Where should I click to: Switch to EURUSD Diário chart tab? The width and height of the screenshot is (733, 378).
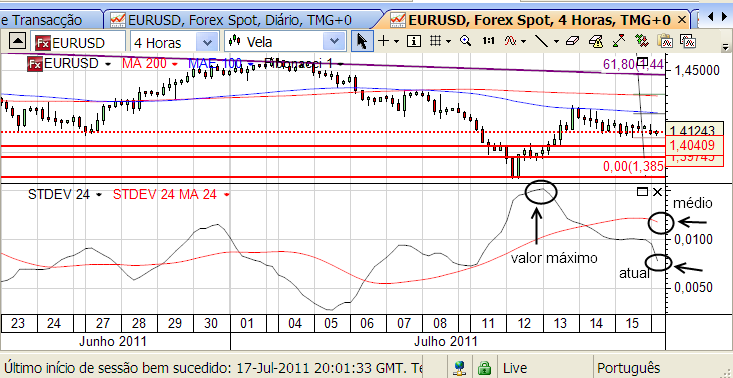[x=242, y=20]
